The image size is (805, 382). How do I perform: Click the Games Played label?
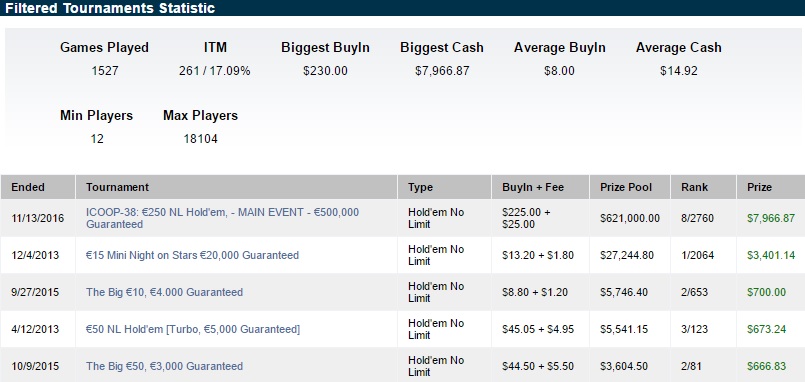tap(104, 48)
